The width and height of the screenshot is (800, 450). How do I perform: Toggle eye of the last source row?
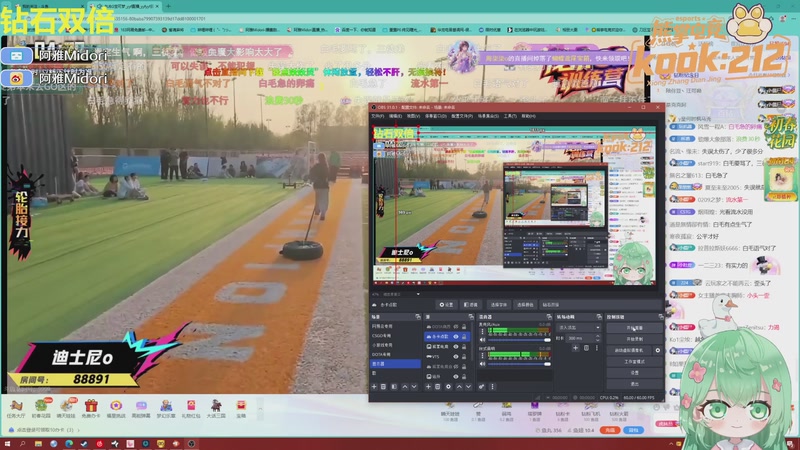tap(456, 377)
